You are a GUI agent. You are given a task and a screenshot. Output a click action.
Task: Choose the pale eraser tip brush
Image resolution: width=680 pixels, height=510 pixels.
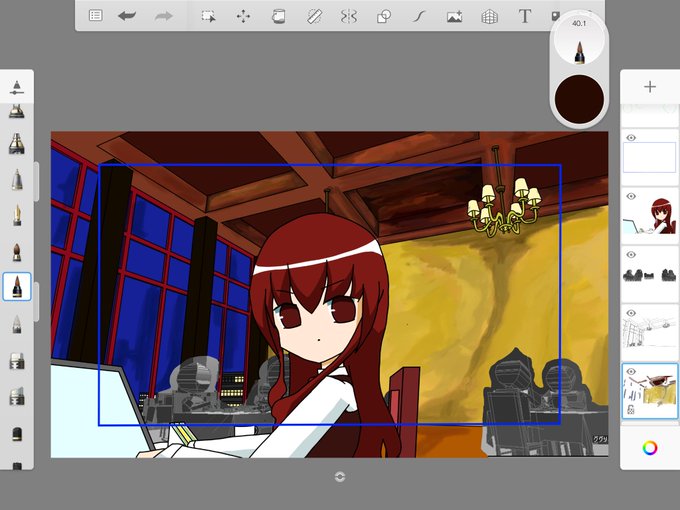click(17, 324)
